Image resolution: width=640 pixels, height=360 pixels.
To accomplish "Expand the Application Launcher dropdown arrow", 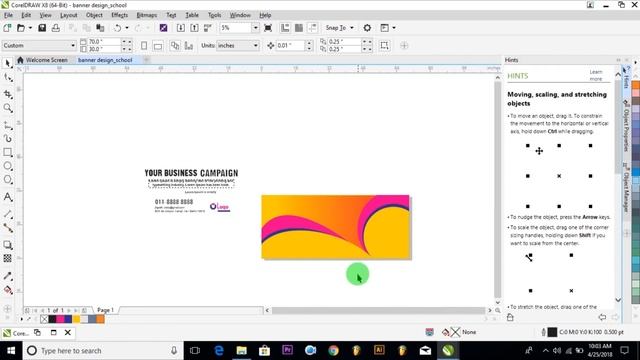I will click(393, 28).
